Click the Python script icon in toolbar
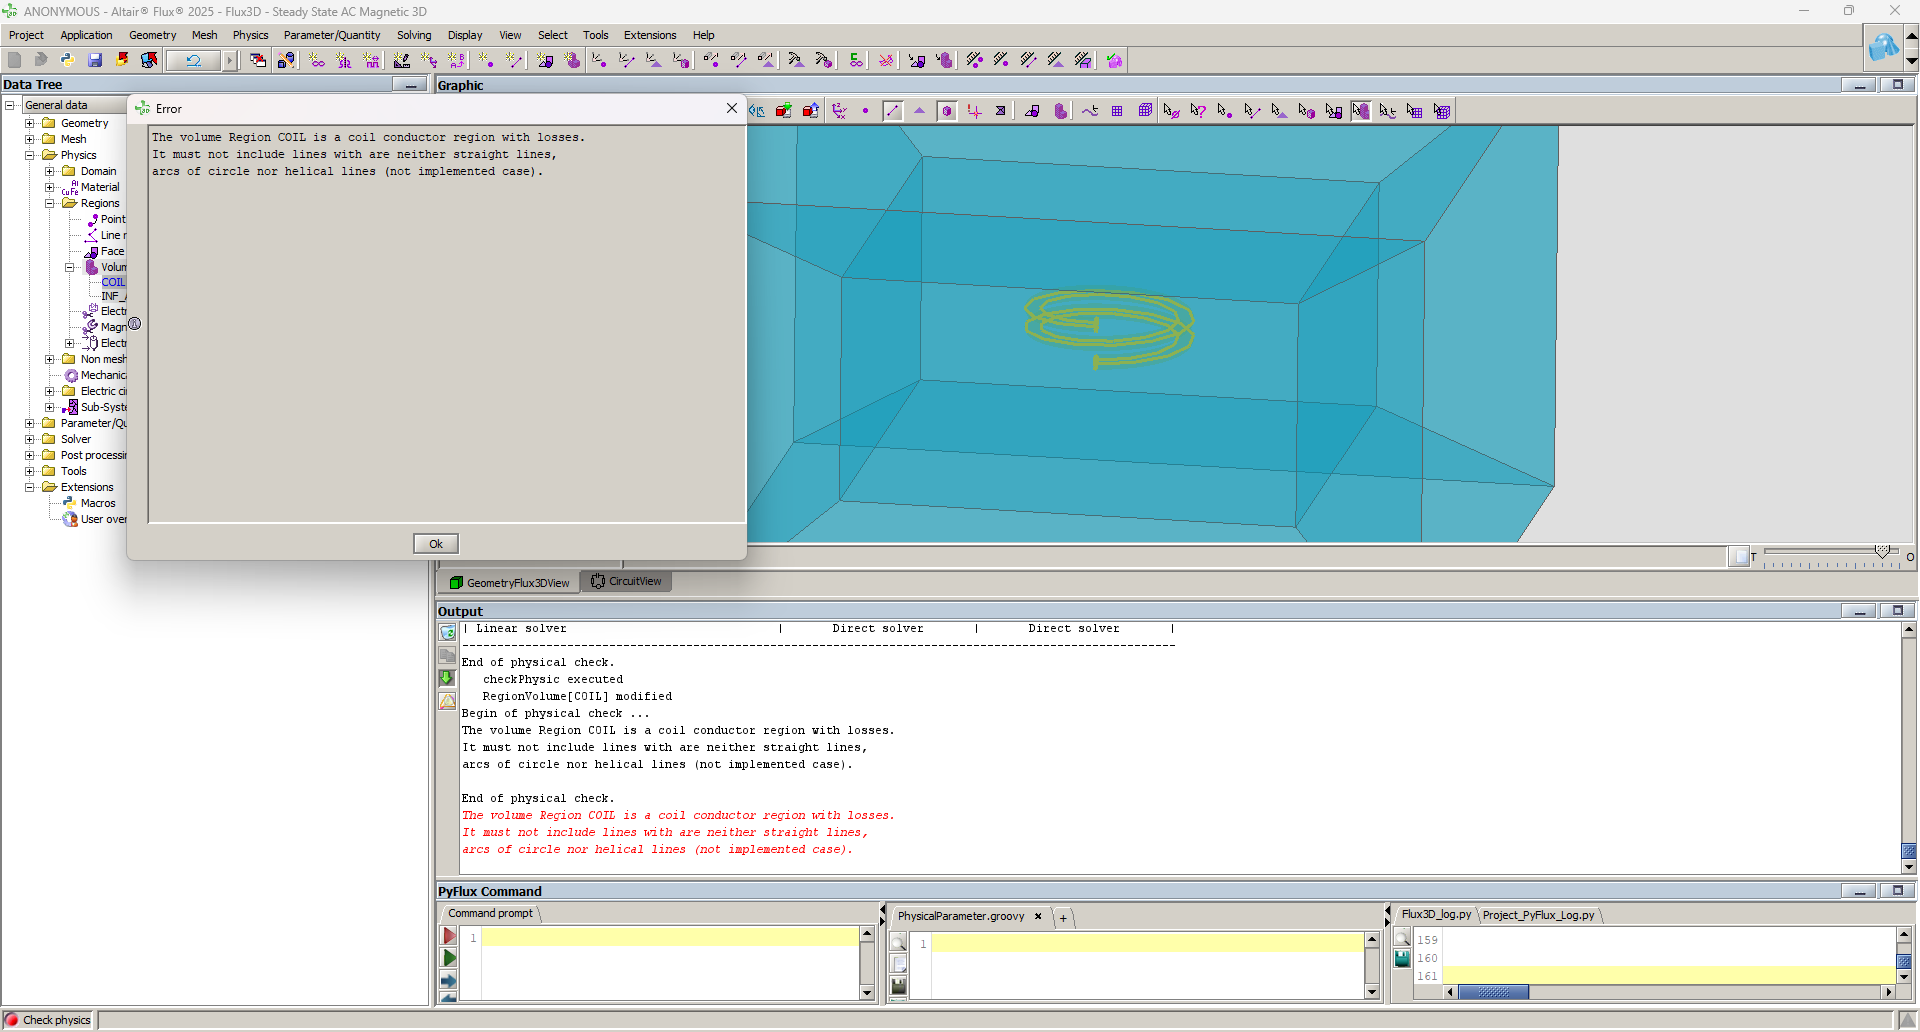This screenshot has height=1032, width=1920. click(x=68, y=60)
